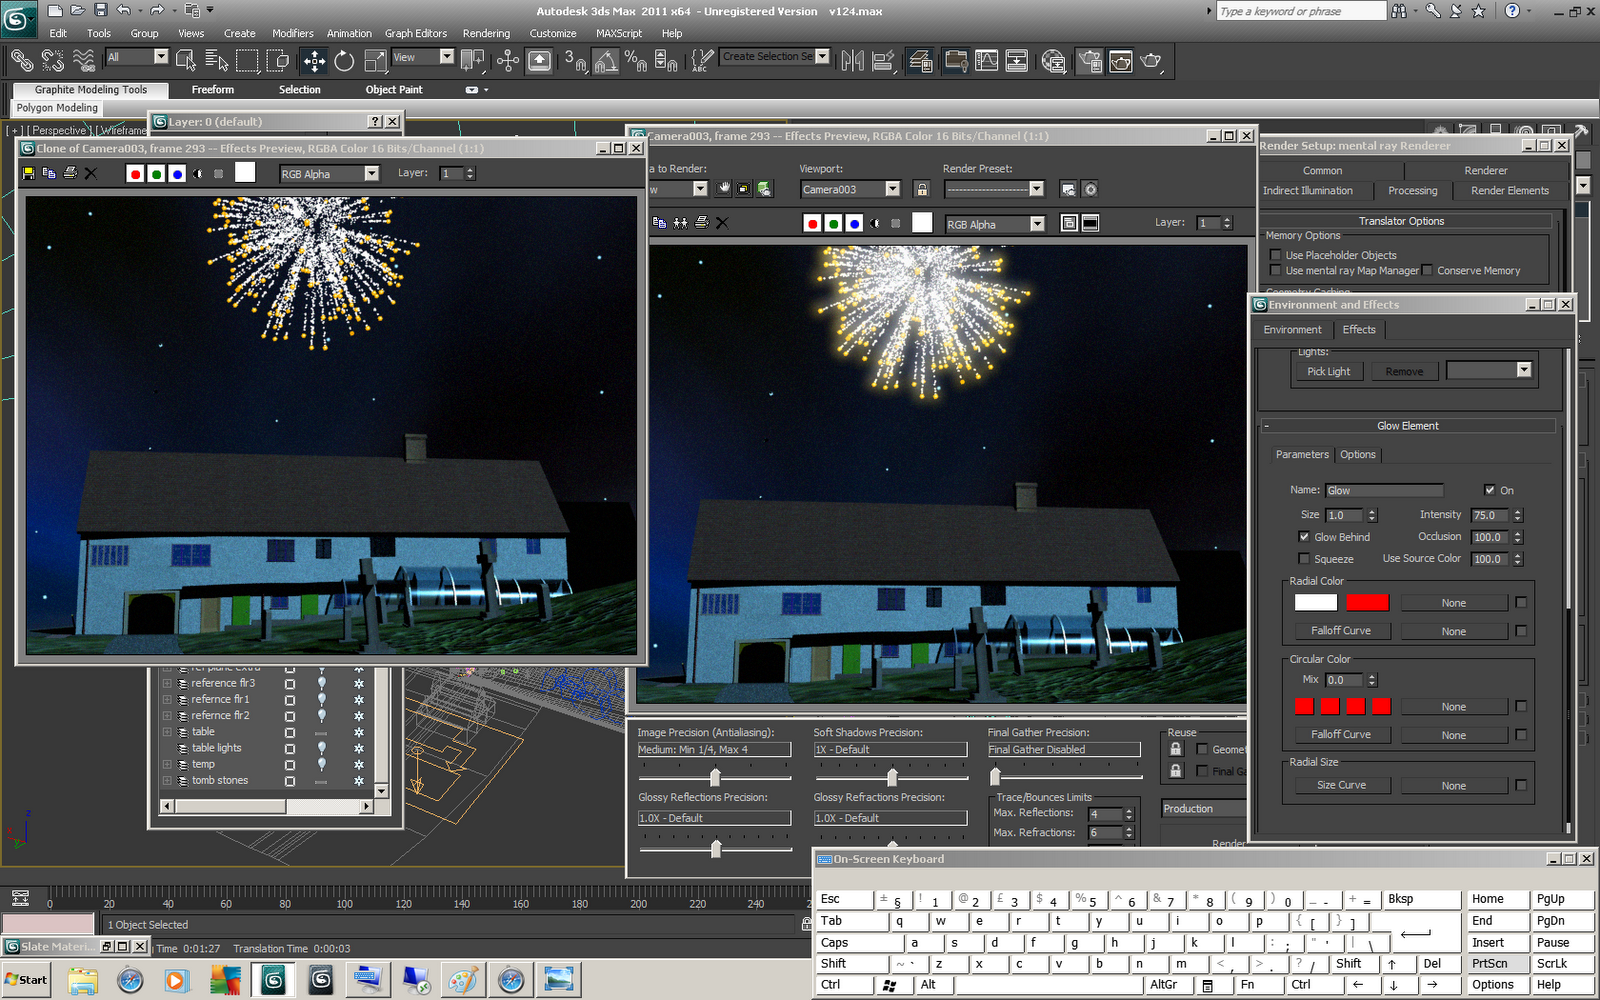Click Falloff Curve button under Radial Color
Image resolution: width=1600 pixels, height=1000 pixels.
pyautogui.click(x=1341, y=631)
